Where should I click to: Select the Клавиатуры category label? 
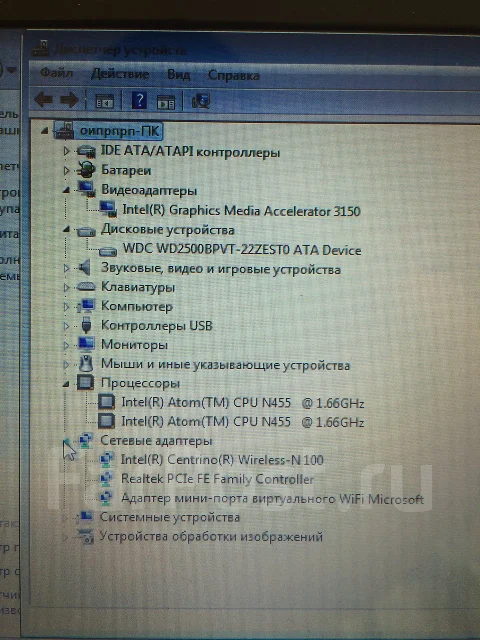(138, 287)
